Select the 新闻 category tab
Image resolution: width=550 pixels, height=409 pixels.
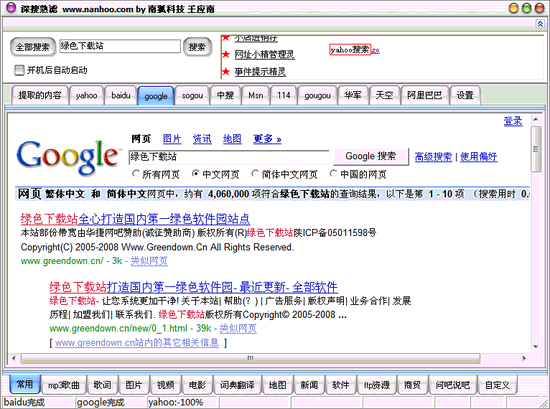[309, 385]
